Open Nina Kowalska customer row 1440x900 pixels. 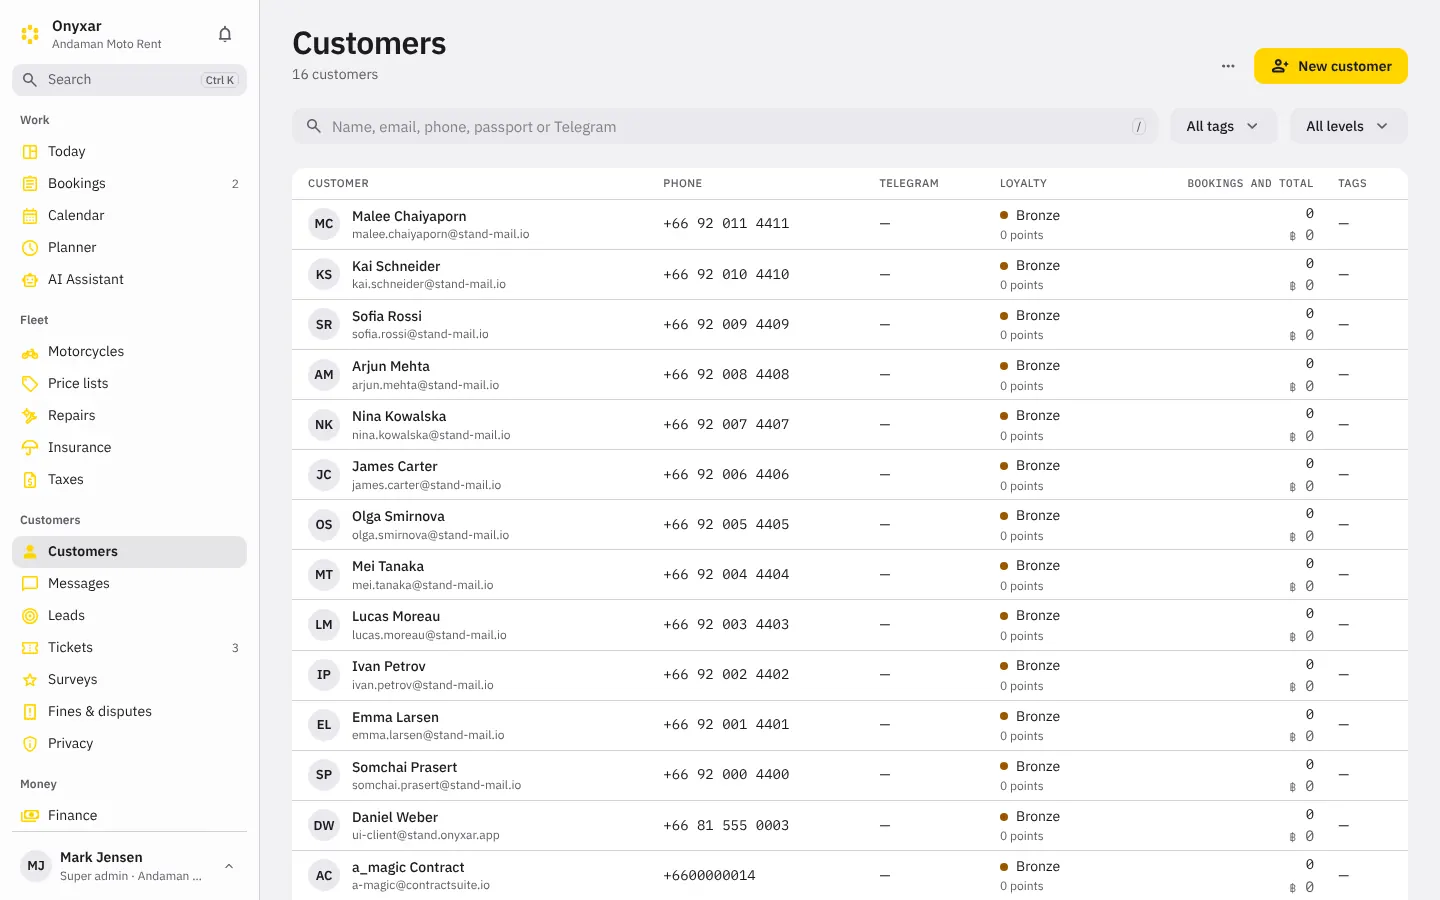[850, 424]
